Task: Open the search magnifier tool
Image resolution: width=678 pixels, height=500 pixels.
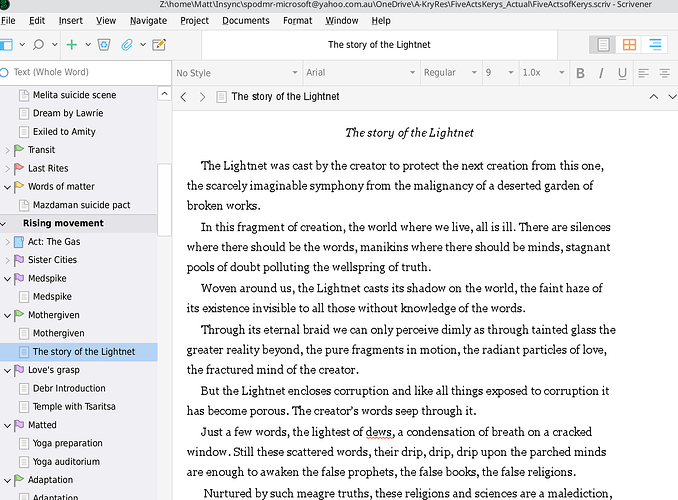Action: [x=38, y=45]
